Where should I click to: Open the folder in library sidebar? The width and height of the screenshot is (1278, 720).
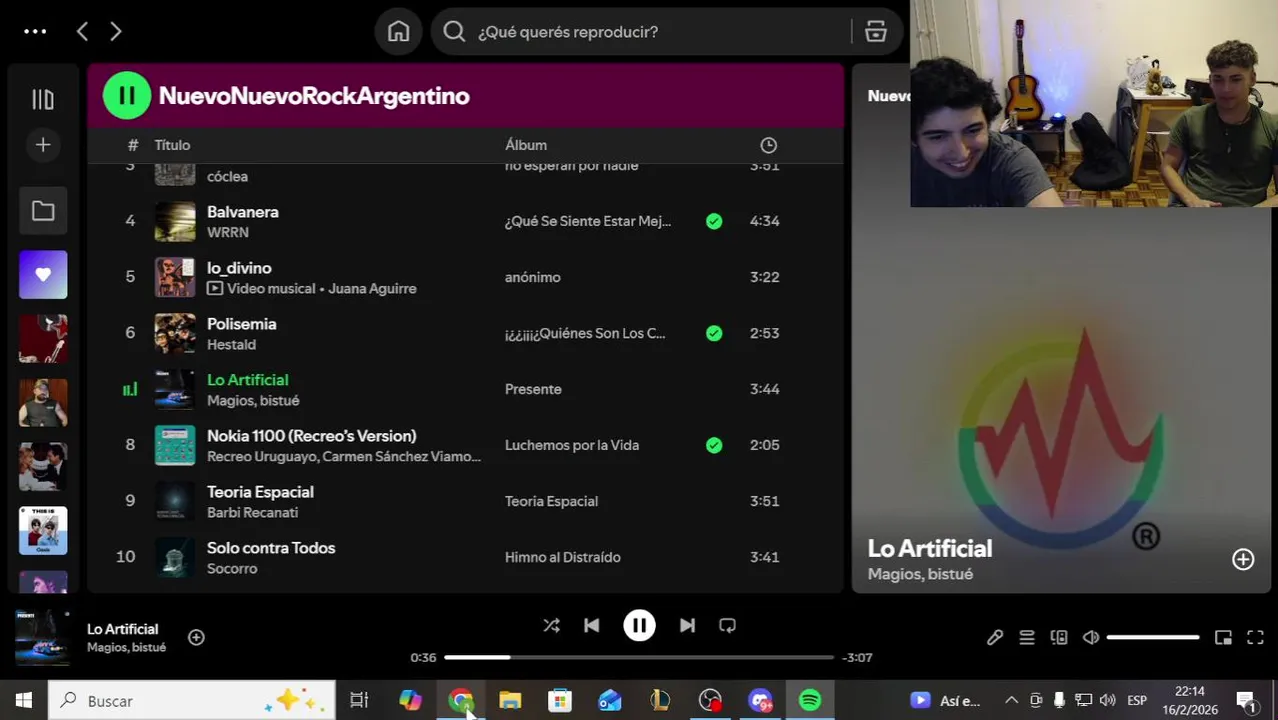43,211
